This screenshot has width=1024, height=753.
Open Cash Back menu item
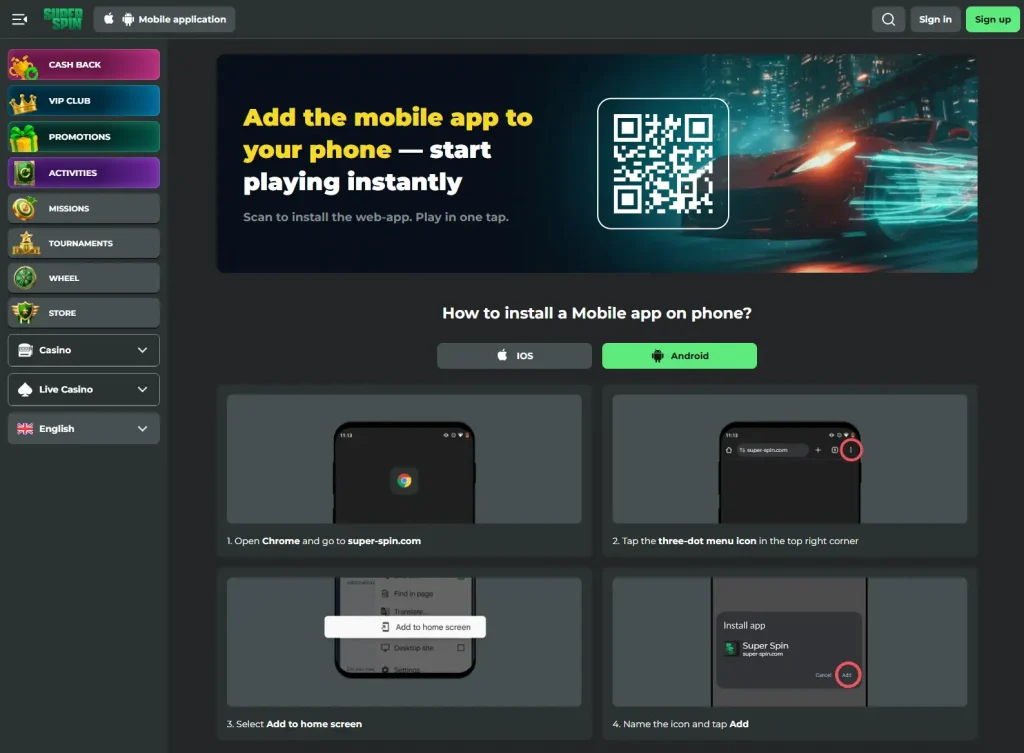pos(84,65)
